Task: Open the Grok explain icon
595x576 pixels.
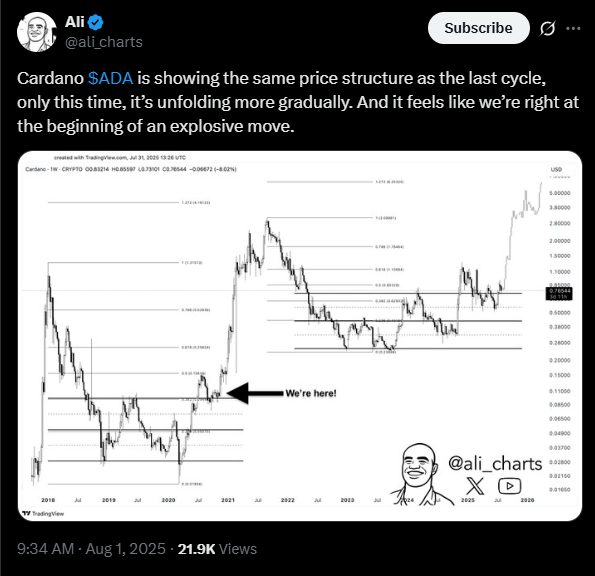Action: click(547, 28)
